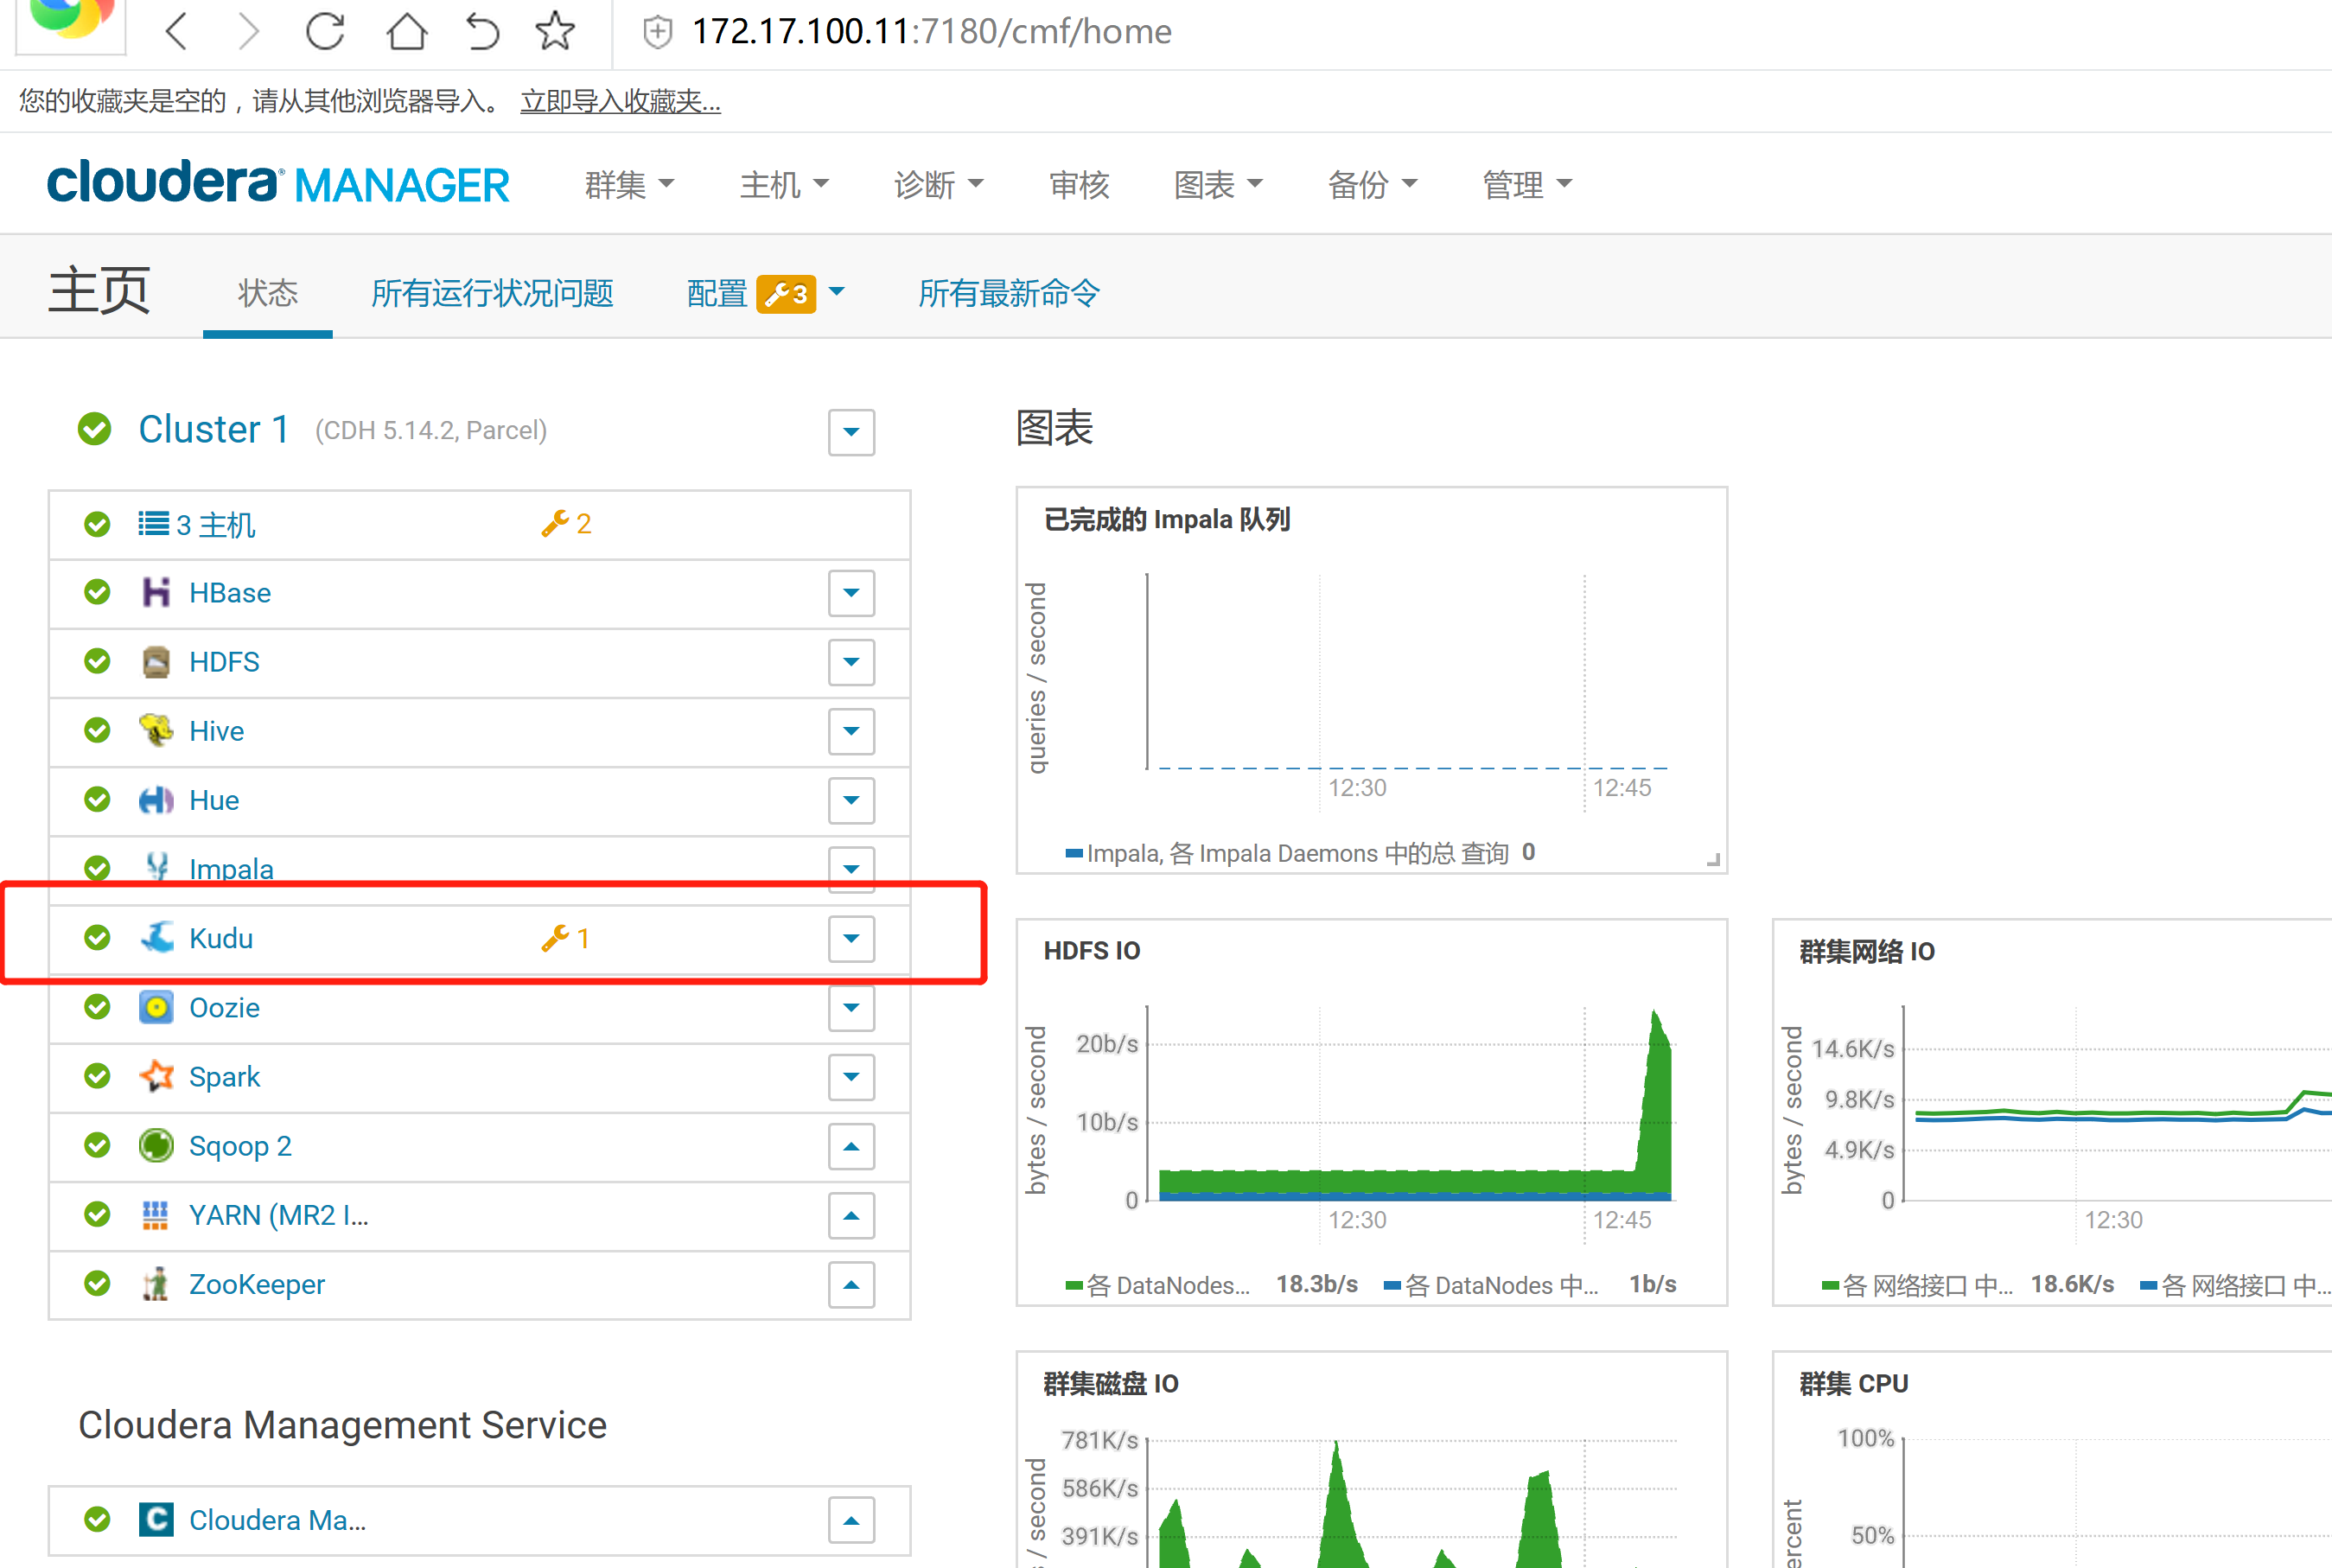Open the Cluster 1 actions dropdown
The height and width of the screenshot is (1568, 2332).
pos(851,432)
